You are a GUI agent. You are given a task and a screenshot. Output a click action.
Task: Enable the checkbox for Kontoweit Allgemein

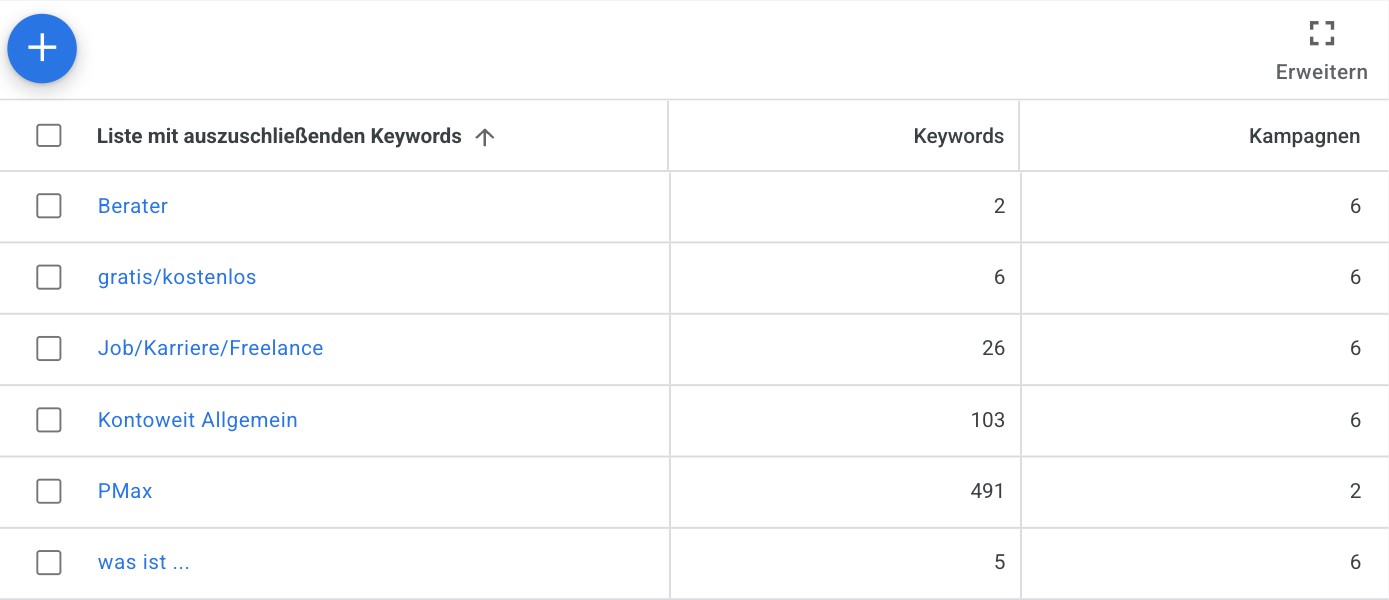click(49, 420)
